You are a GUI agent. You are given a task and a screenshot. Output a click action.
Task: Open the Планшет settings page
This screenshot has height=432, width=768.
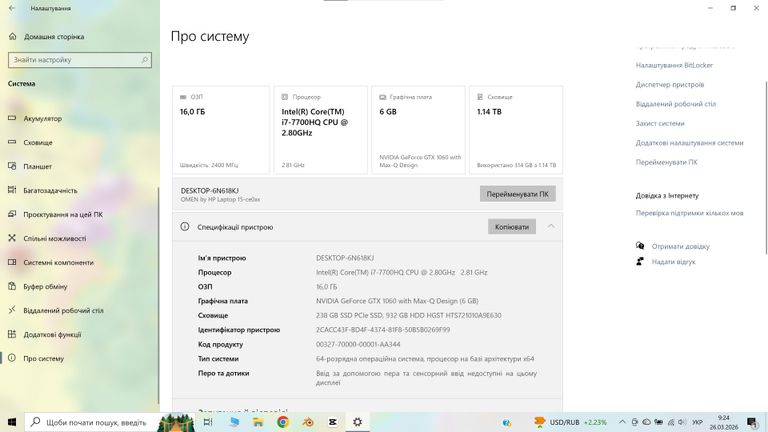point(37,167)
